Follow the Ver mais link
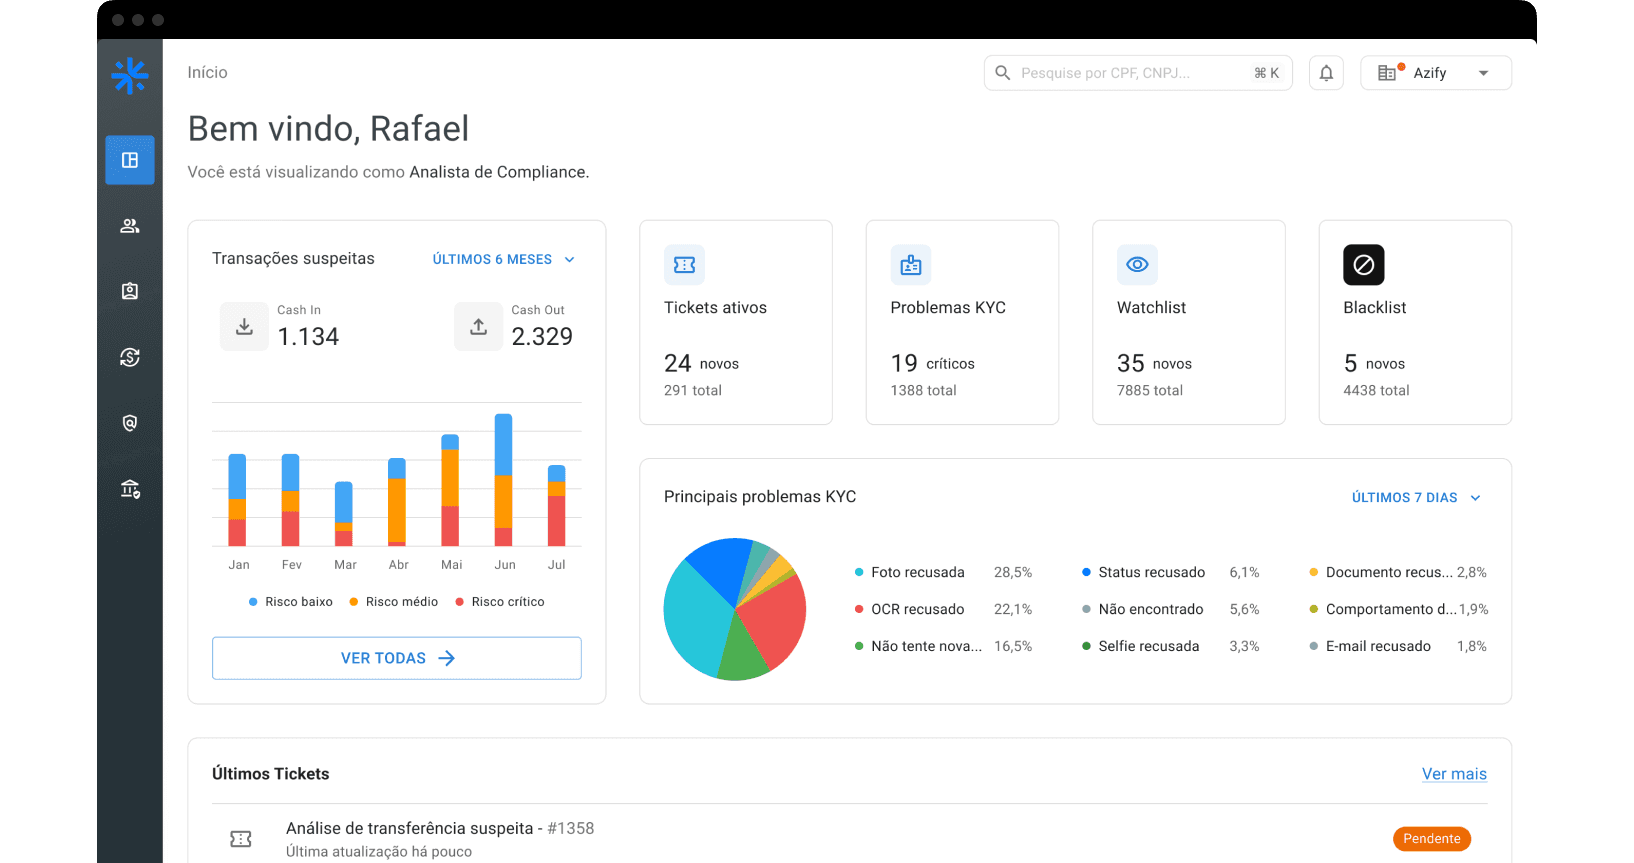Viewport: 1634px width, 863px height. [x=1454, y=774]
